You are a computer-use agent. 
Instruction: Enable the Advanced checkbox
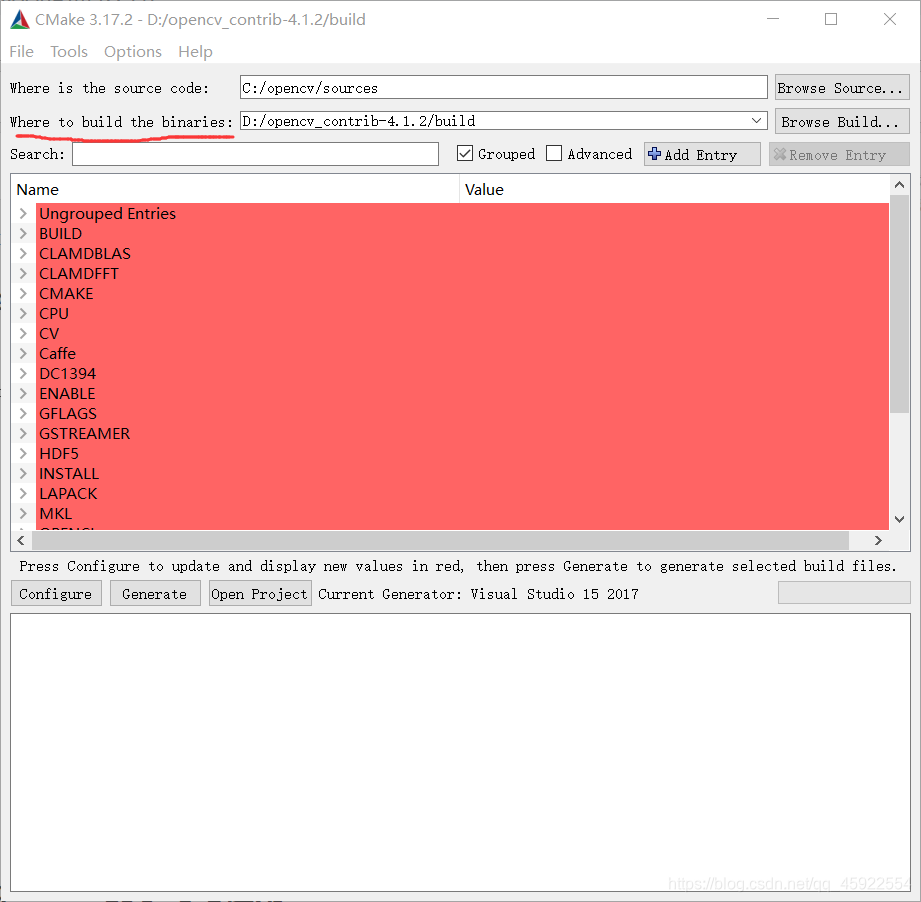point(554,153)
